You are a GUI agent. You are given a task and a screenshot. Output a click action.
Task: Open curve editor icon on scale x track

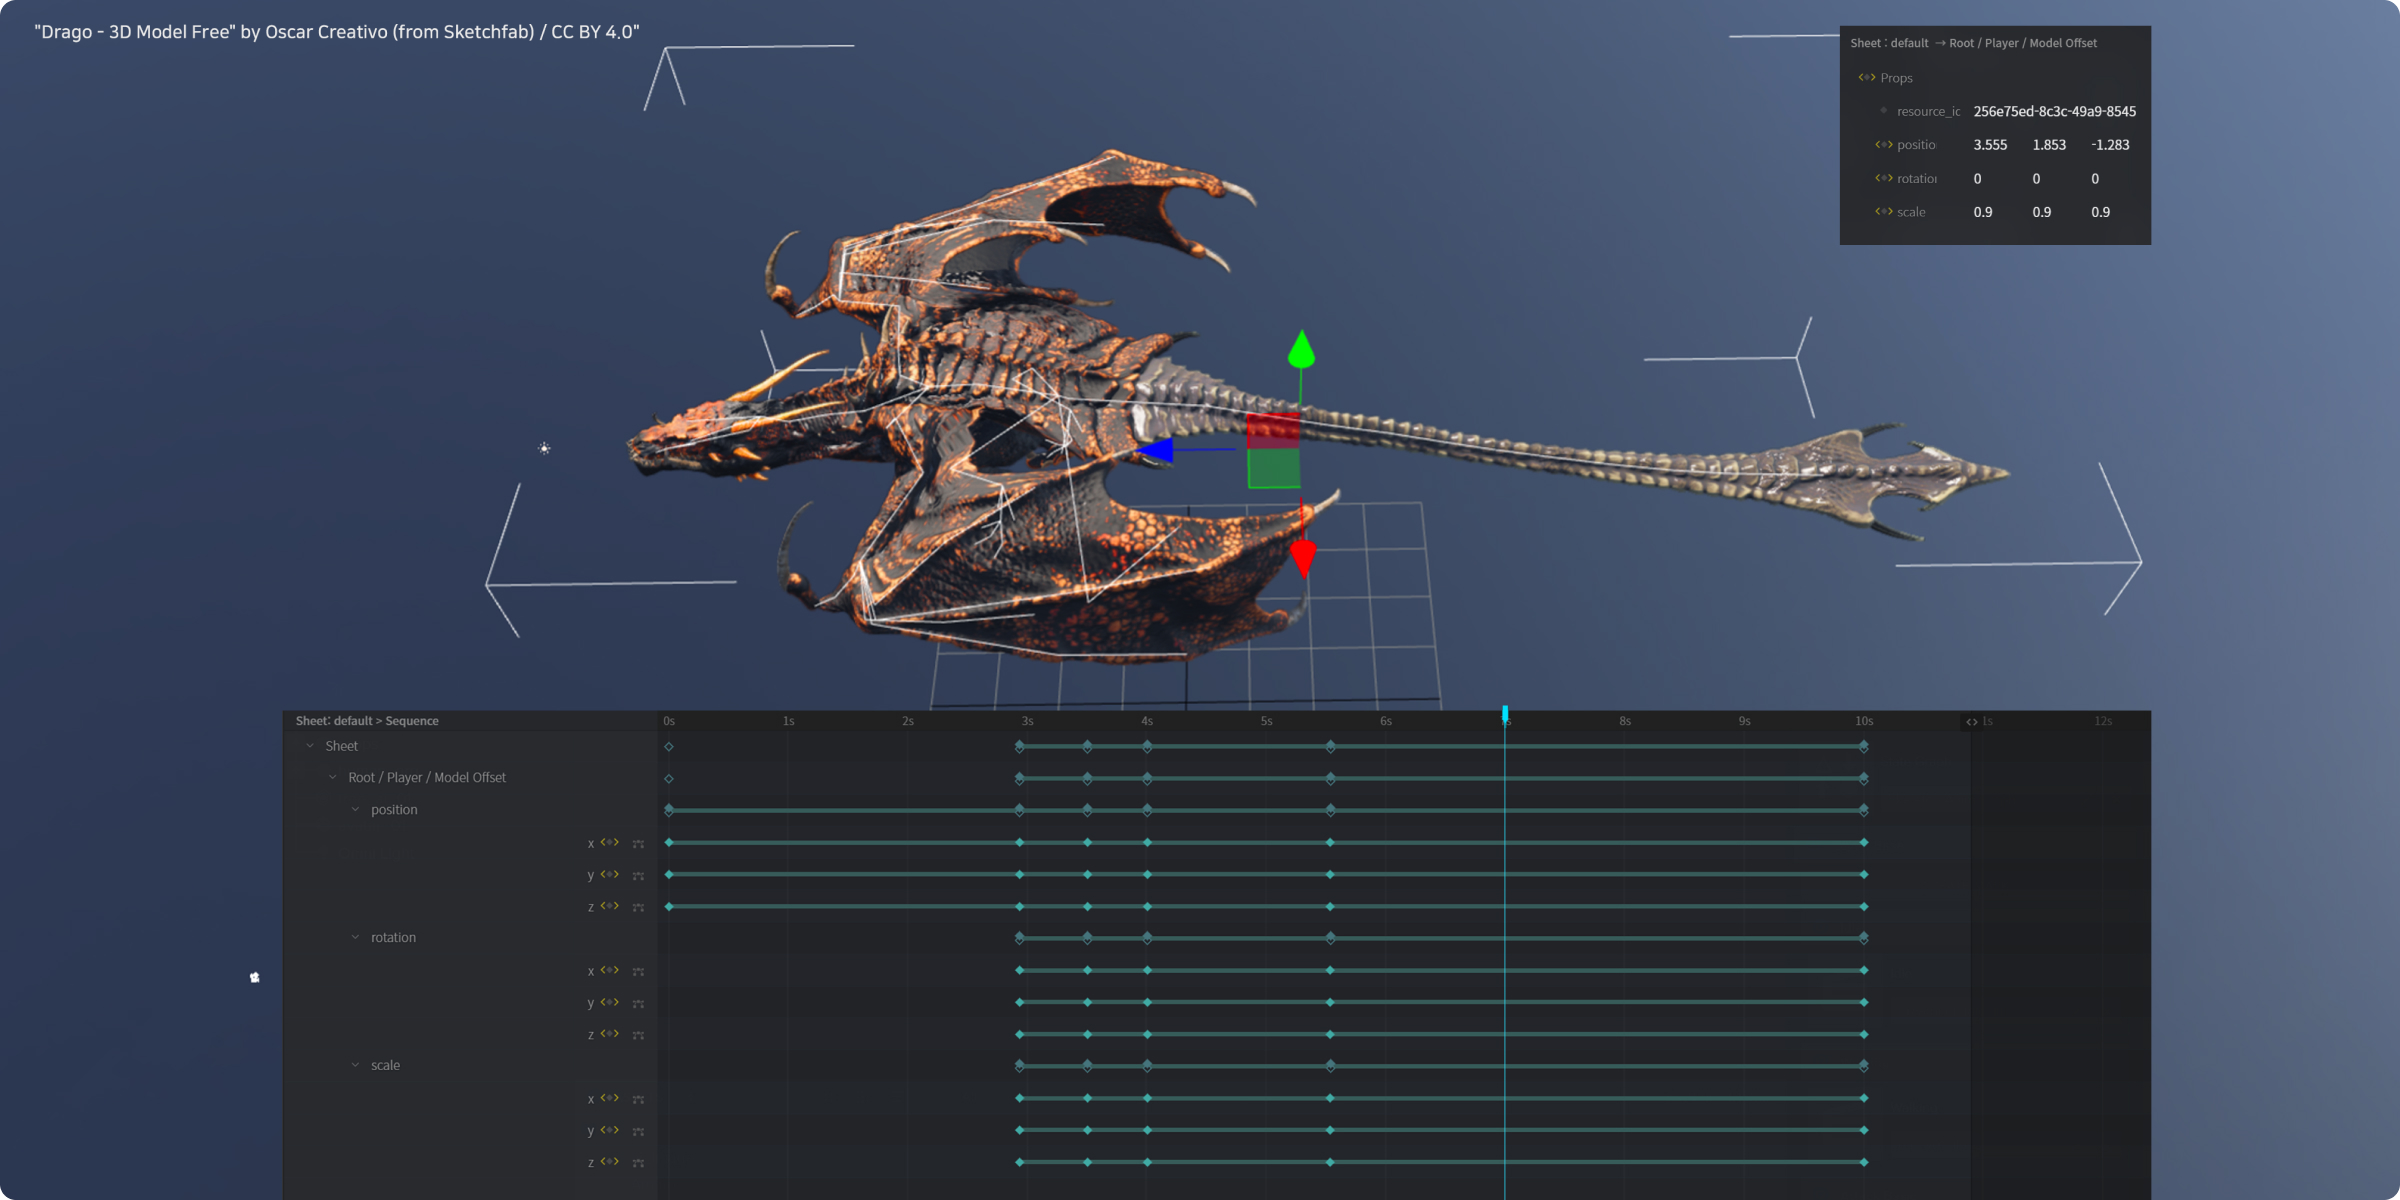(638, 1099)
